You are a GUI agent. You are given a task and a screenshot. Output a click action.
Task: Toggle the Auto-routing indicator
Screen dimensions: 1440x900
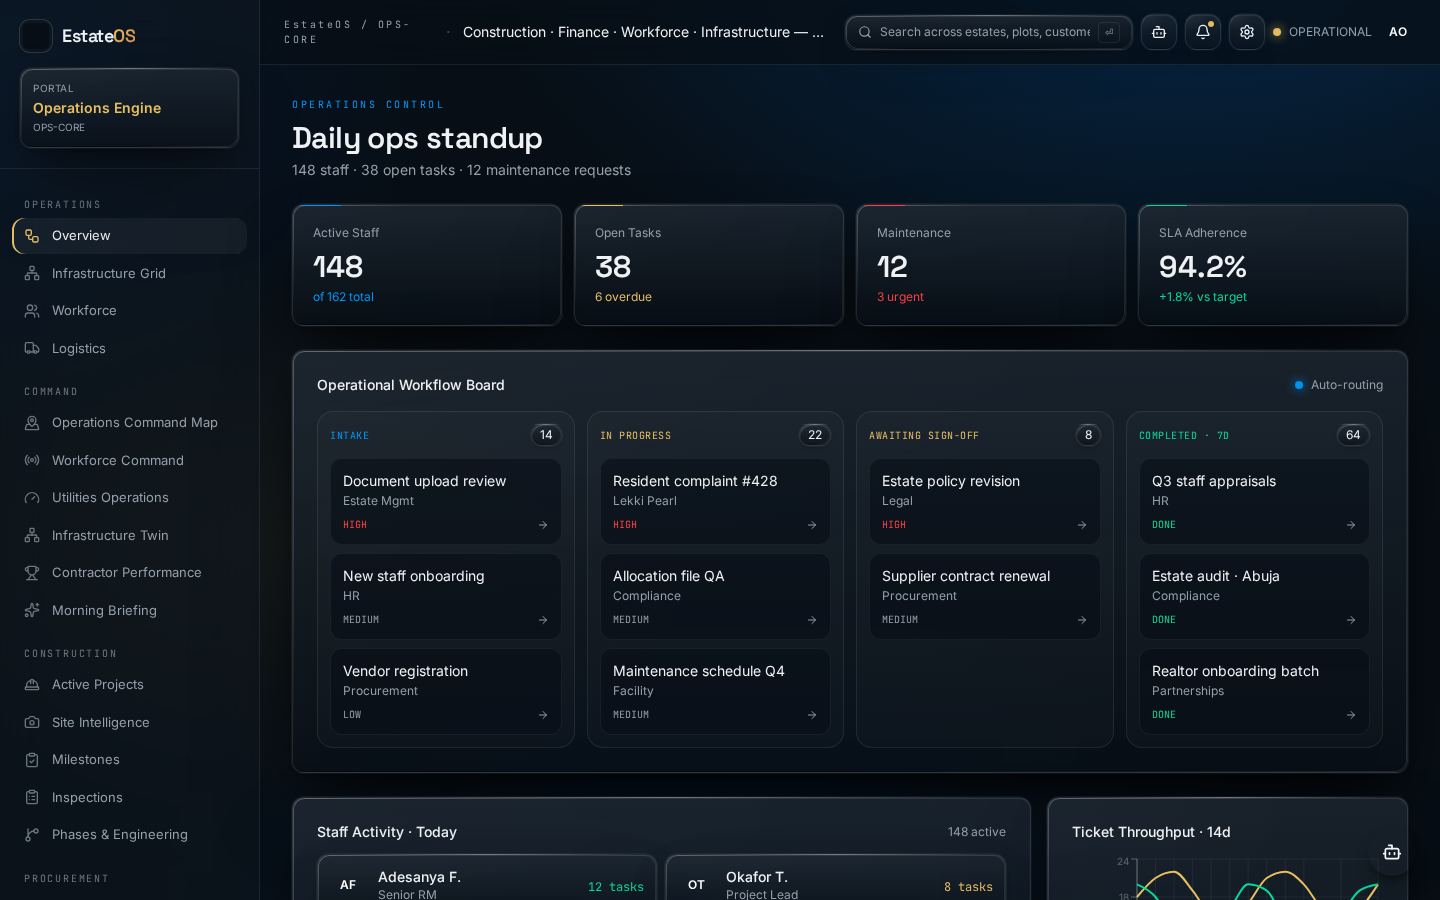(1339, 385)
